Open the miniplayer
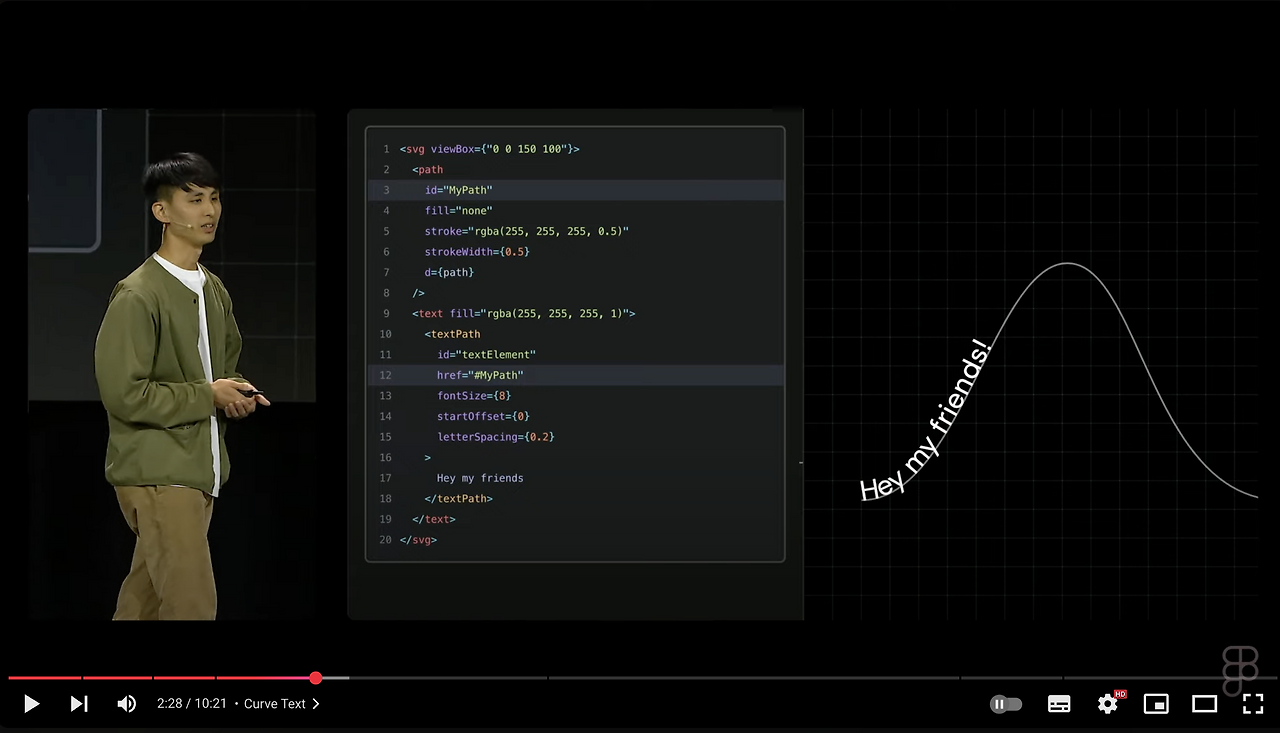 click(x=1156, y=703)
